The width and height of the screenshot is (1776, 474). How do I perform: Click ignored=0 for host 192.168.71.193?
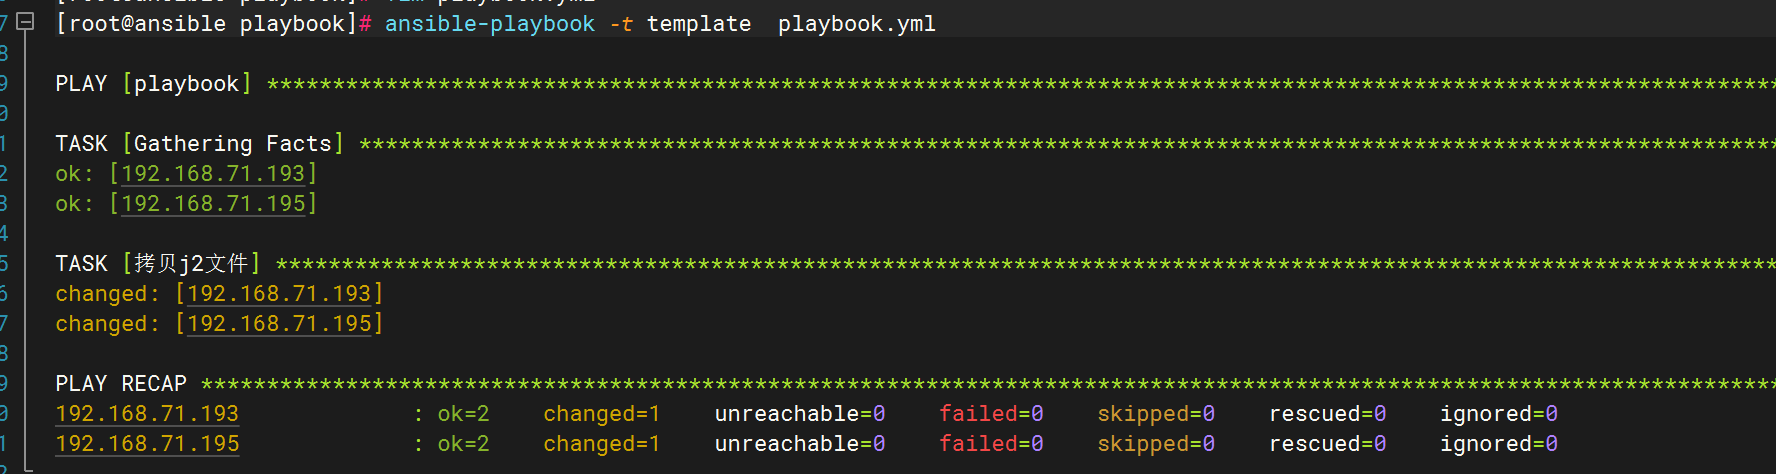pyautogui.click(x=1499, y=414)
